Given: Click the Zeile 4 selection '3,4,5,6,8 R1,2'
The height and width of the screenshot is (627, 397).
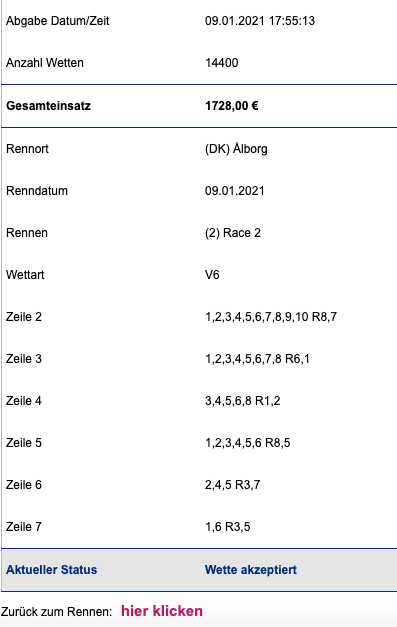Looking at the screenshot, I should pyautogui.click(x=243, y=401).
